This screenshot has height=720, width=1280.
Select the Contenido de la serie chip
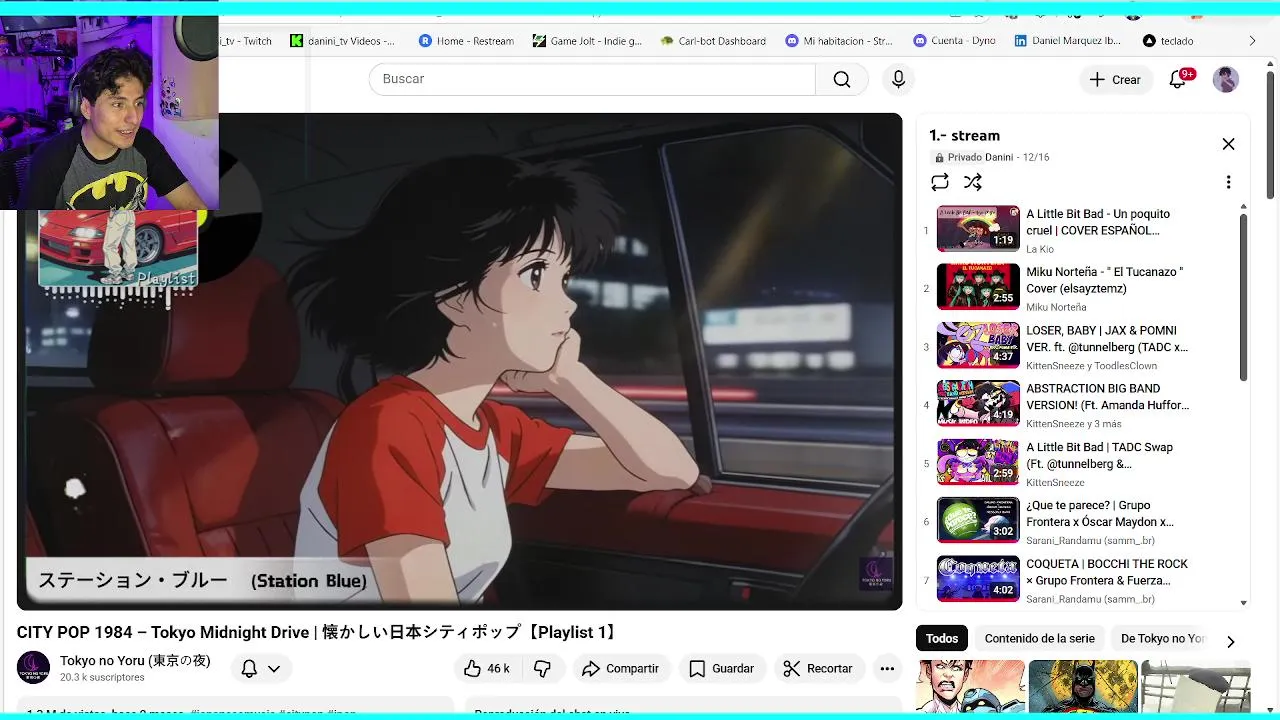click(1039, 639)
